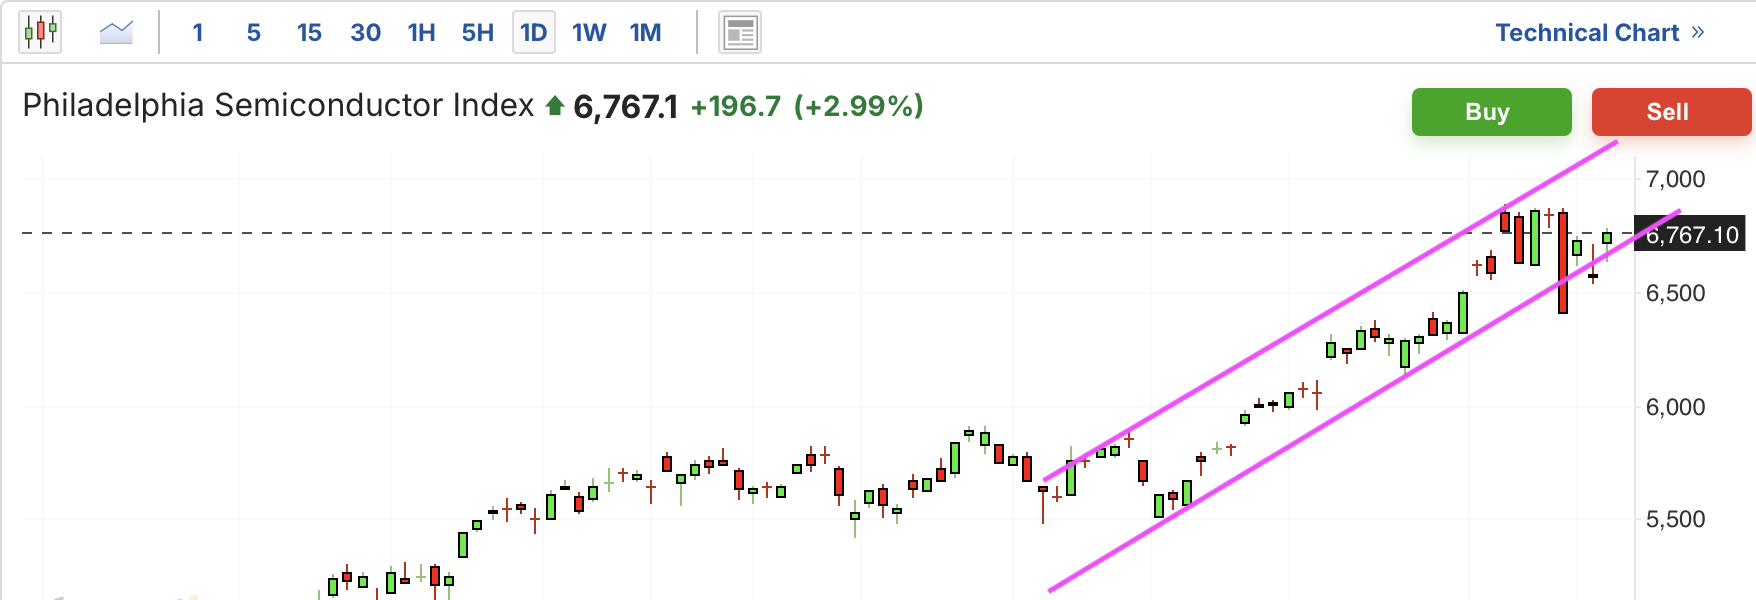Select the 5 minute interval
The image size is (1756, 600).
[x=254, y=33]
